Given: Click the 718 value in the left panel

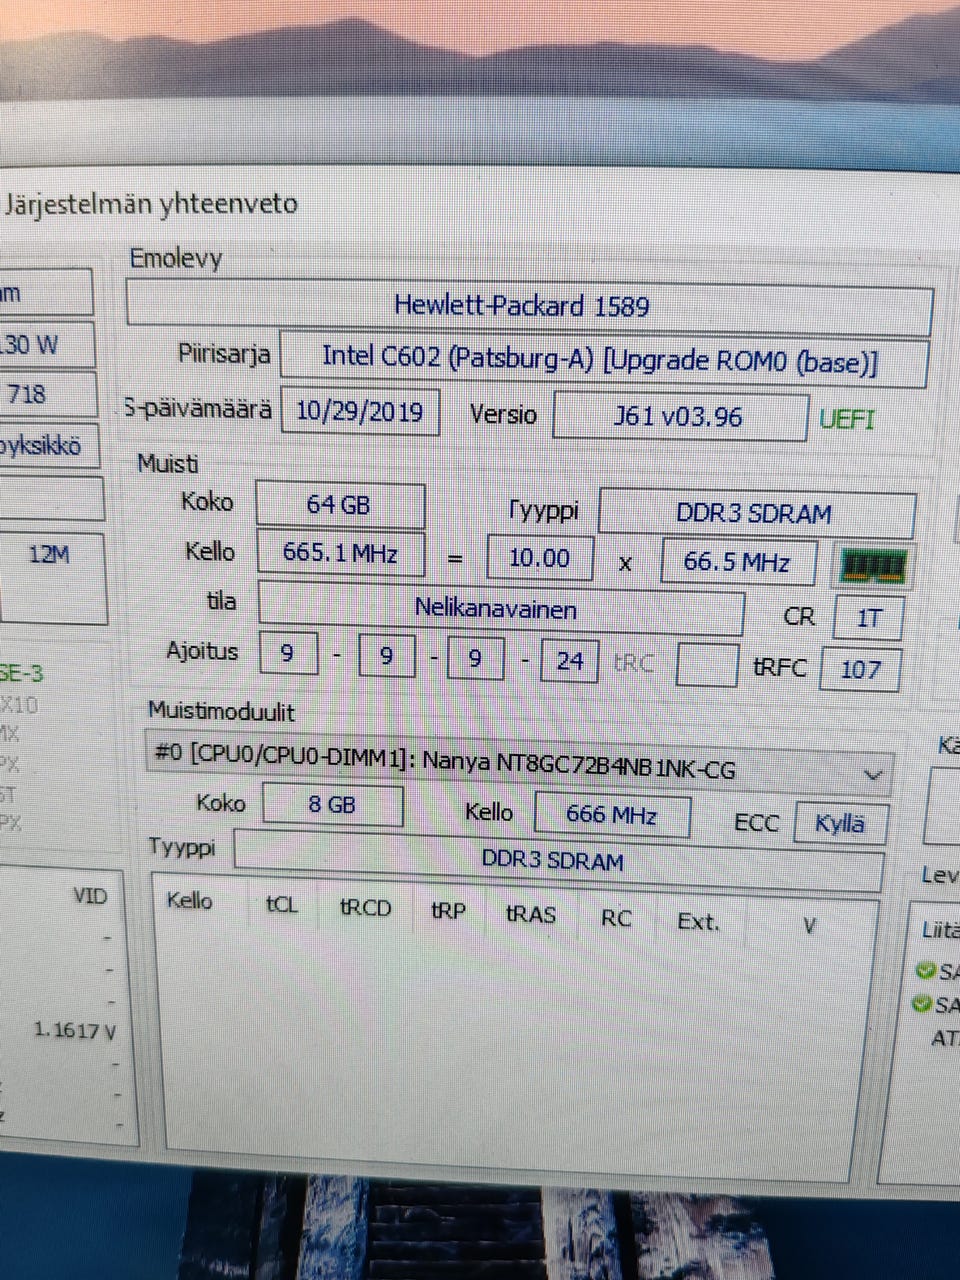Looking at the screenshot, I should 27,394.
